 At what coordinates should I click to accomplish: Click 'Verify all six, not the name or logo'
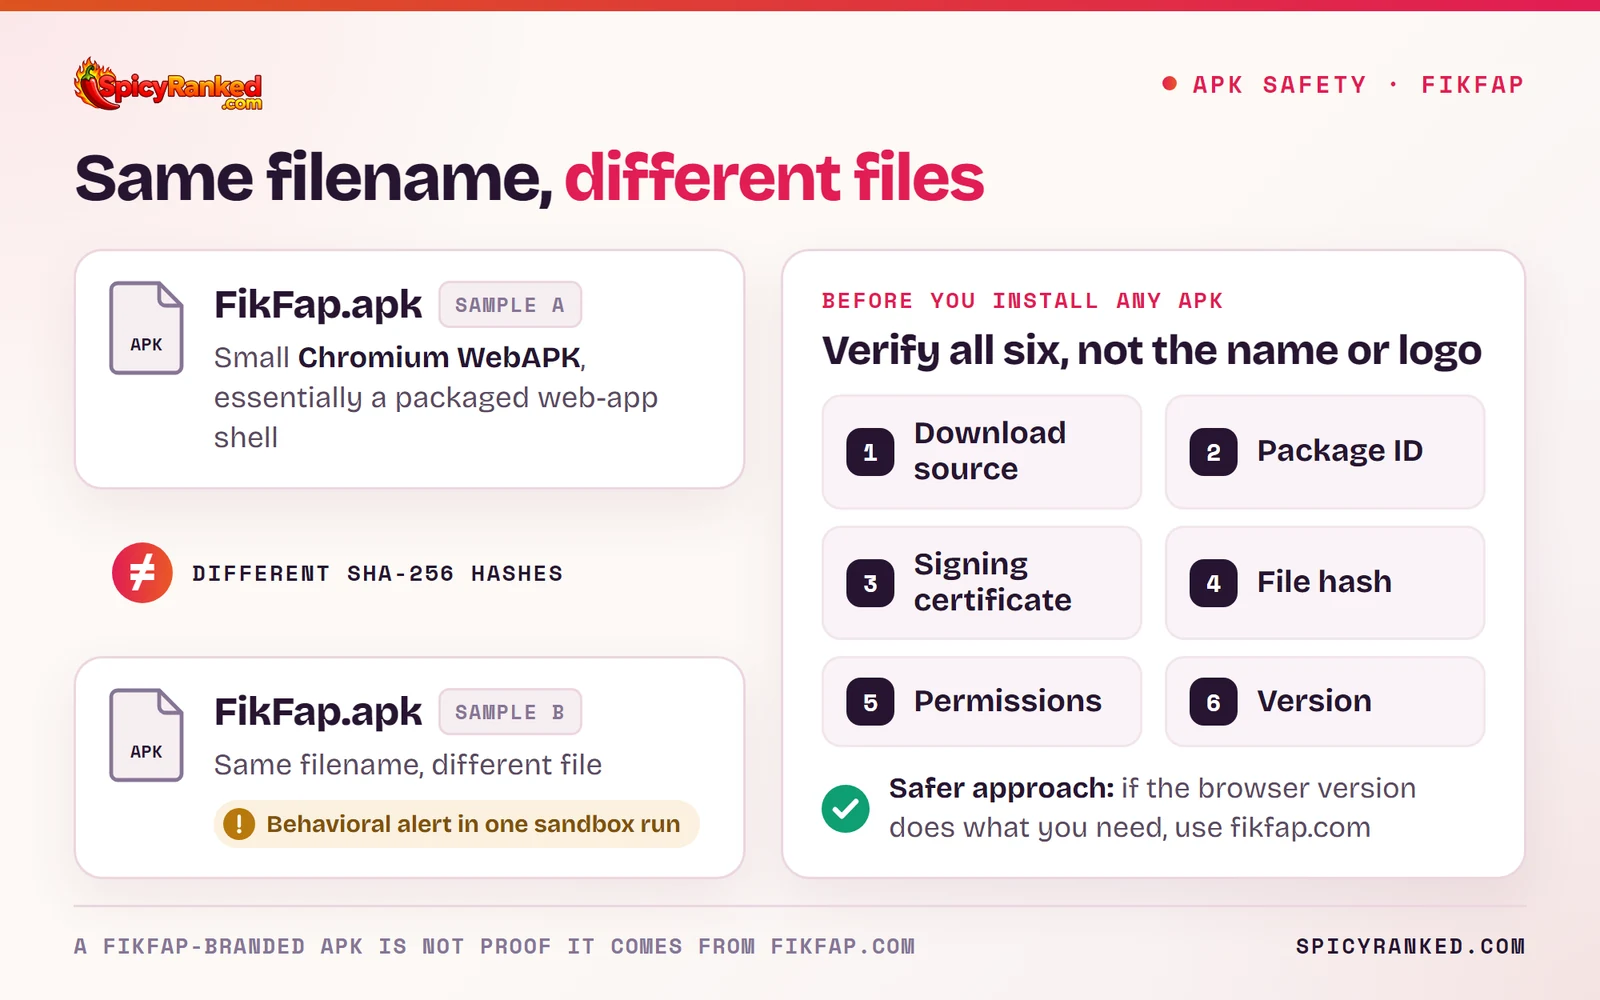point(1152,351)
